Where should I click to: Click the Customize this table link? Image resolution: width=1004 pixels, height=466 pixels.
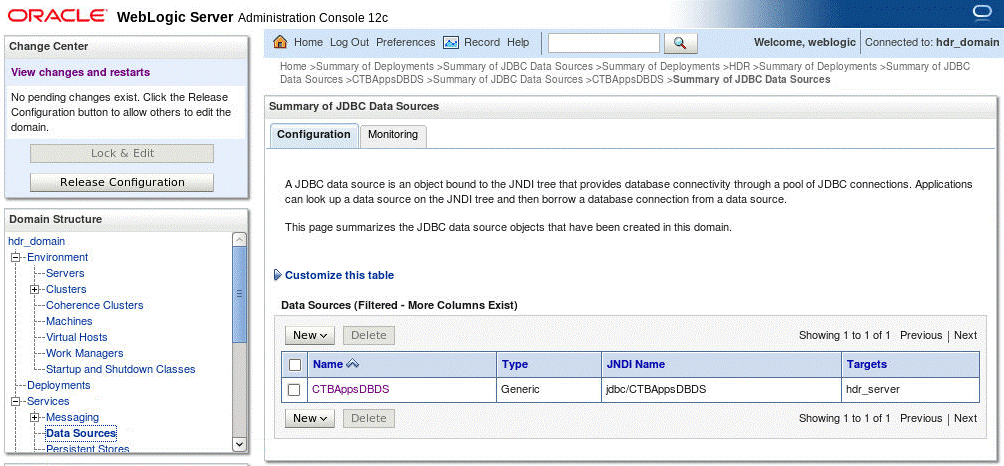point(339,275)
